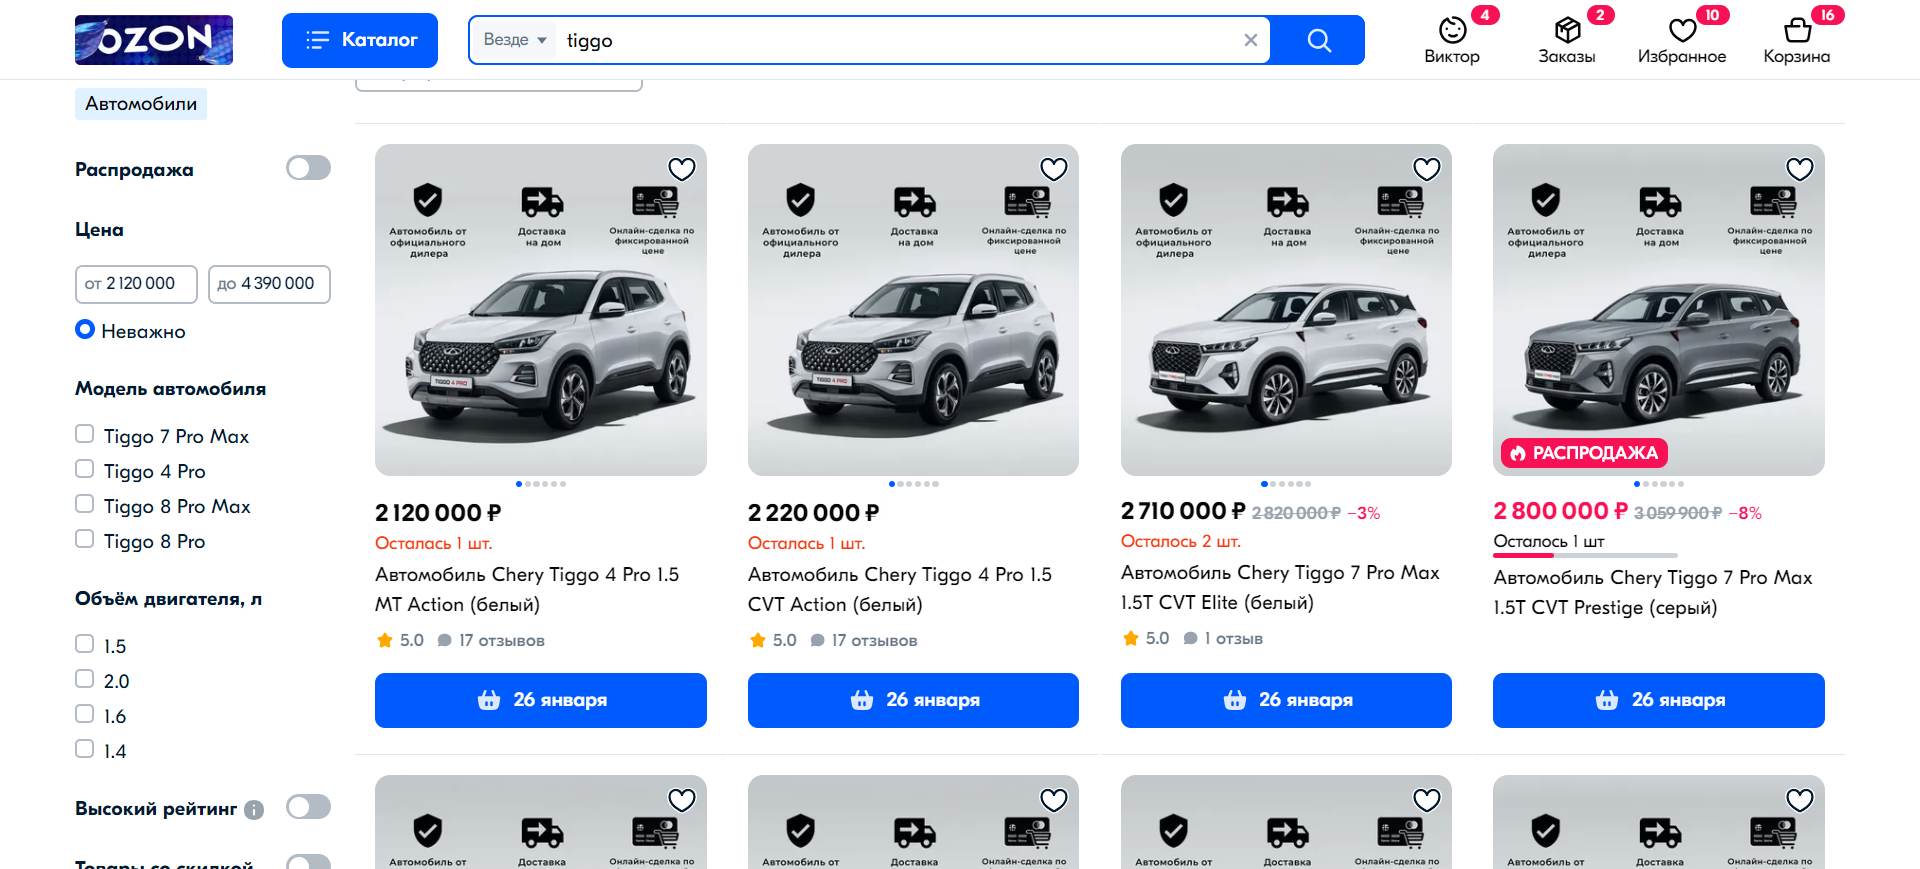
Task: Open the Избранное favorites icon
Action: pyautogui.click(x=1682, y=40)
